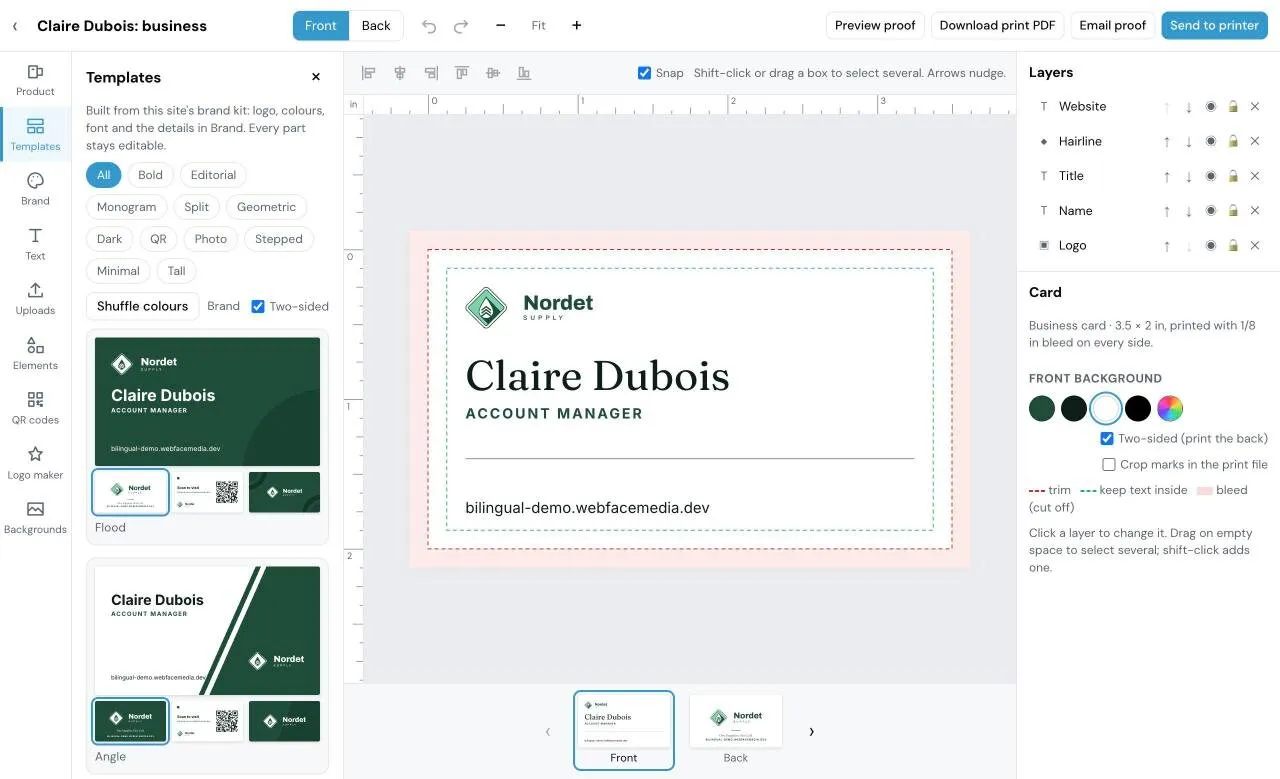Screen dimensions: 1280x779
Task: Align selection to left edge
Action: point(369,73)
